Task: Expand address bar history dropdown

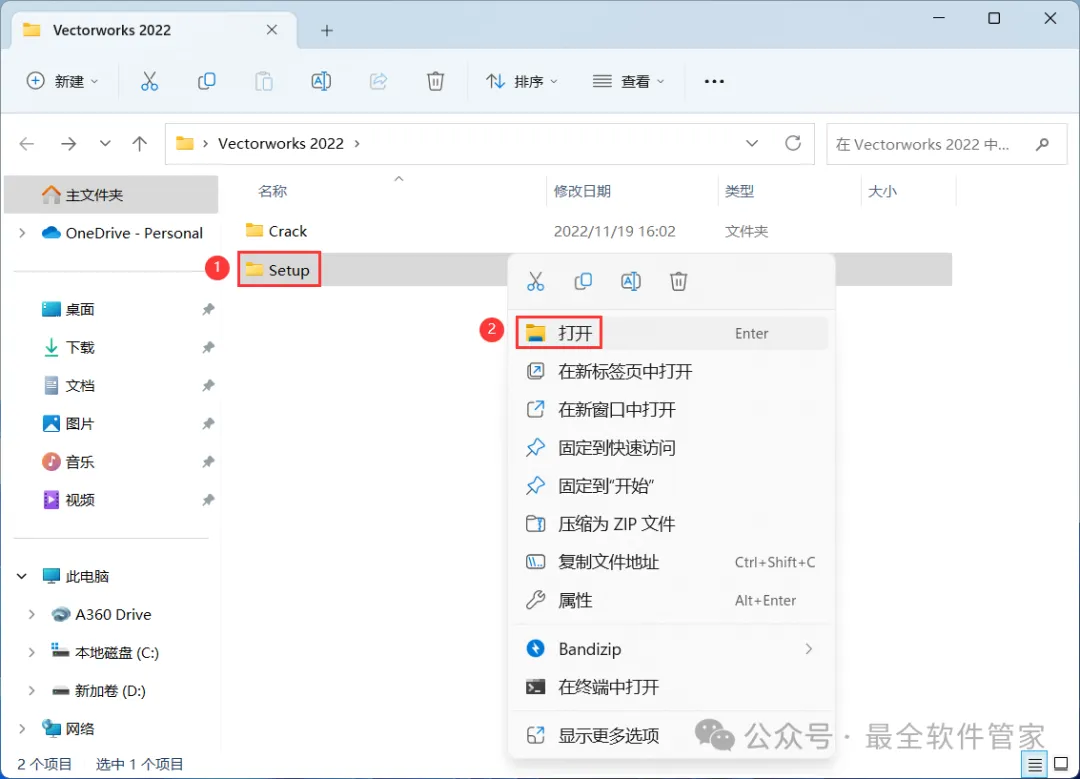Action: [752, 143]
